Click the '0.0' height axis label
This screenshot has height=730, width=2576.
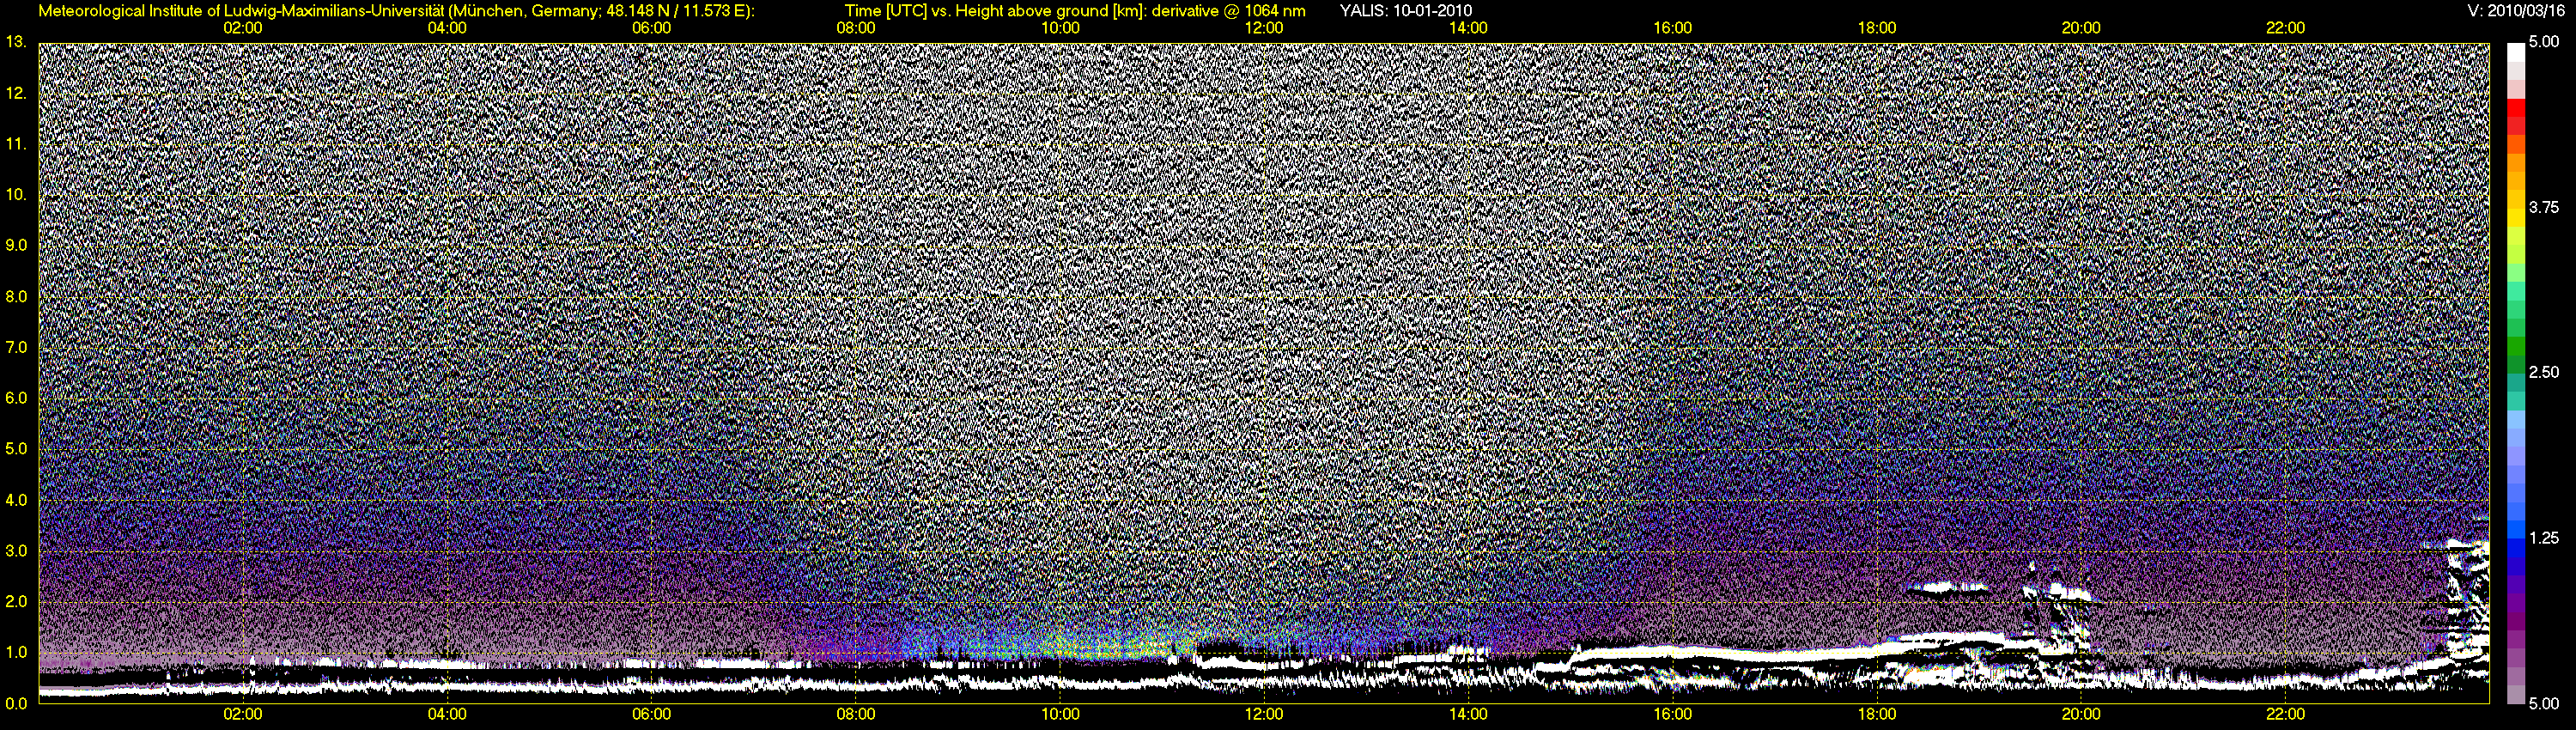click(x=15, y=703)
